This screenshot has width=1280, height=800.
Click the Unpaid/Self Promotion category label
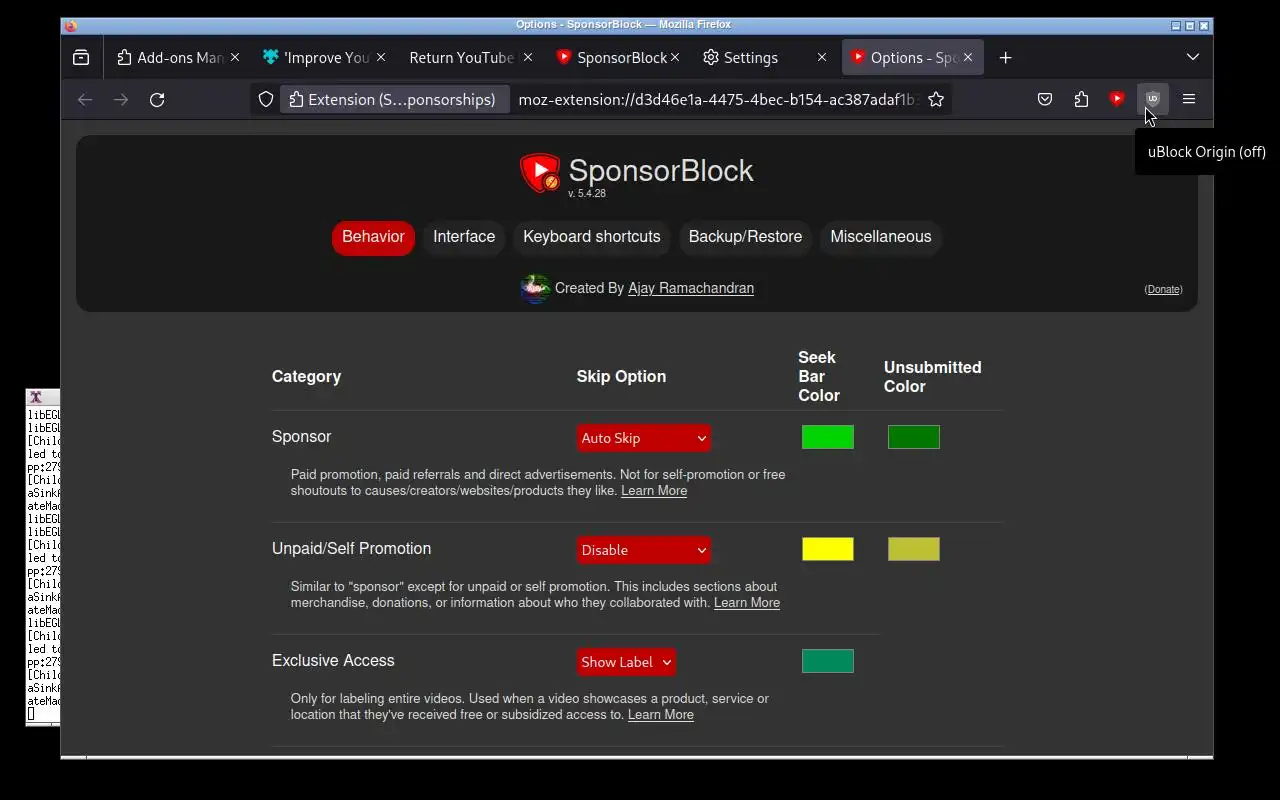(351, 549)
